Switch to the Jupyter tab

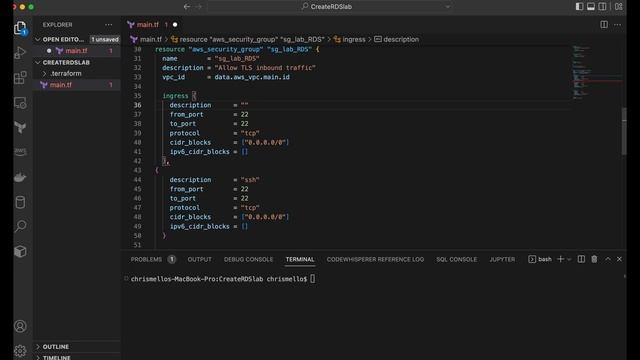(x=502, y=260)
